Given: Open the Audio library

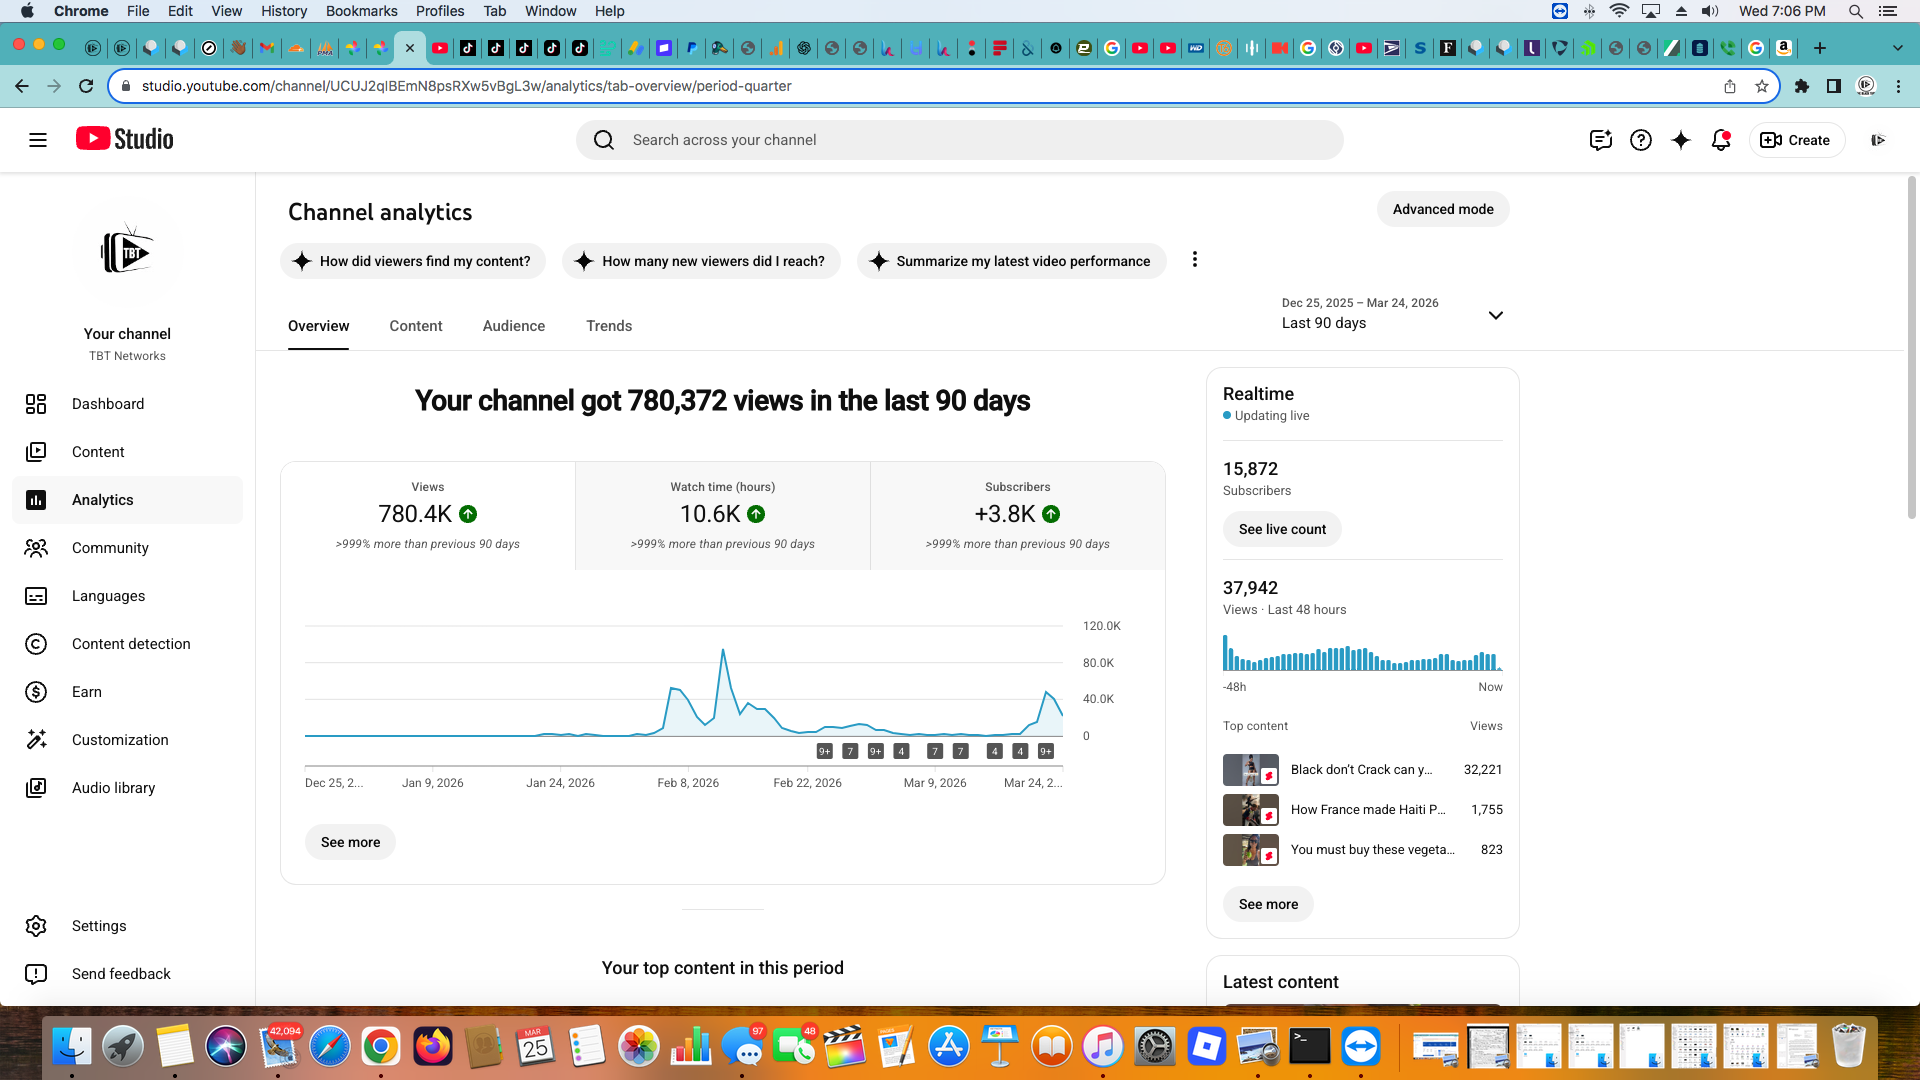Looking at the screenshot, I should [x=113, y=788].
